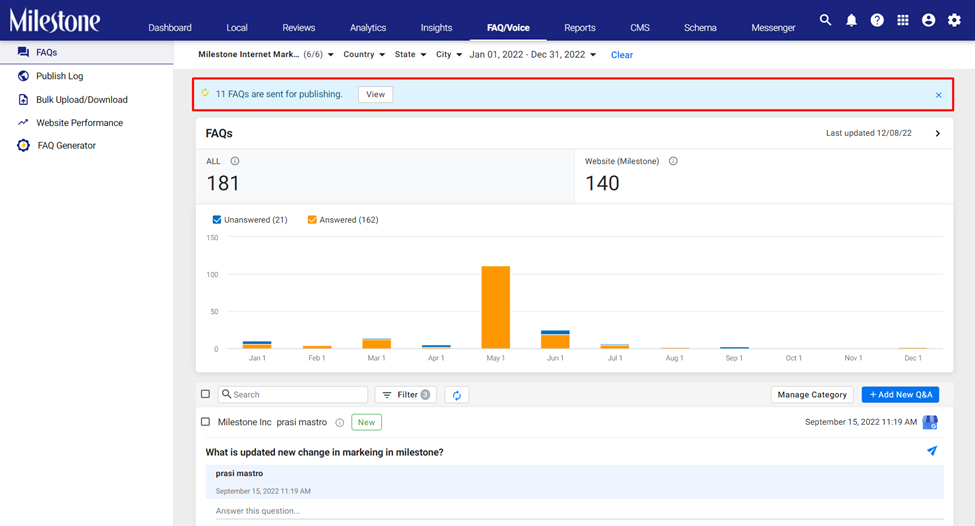Expand the Country dropdown
This screenshot has height=526, width=975.
click(364, 55)
